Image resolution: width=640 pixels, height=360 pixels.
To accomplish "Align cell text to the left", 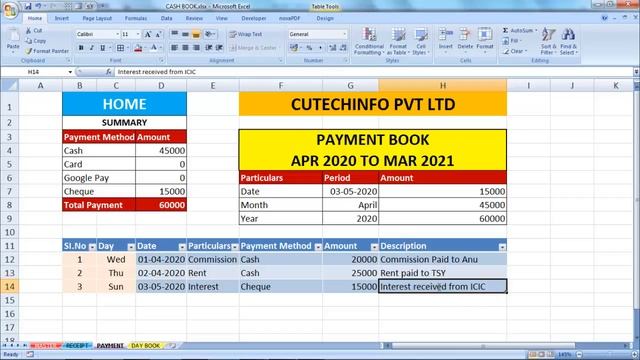I will click(x=174, y=48).
